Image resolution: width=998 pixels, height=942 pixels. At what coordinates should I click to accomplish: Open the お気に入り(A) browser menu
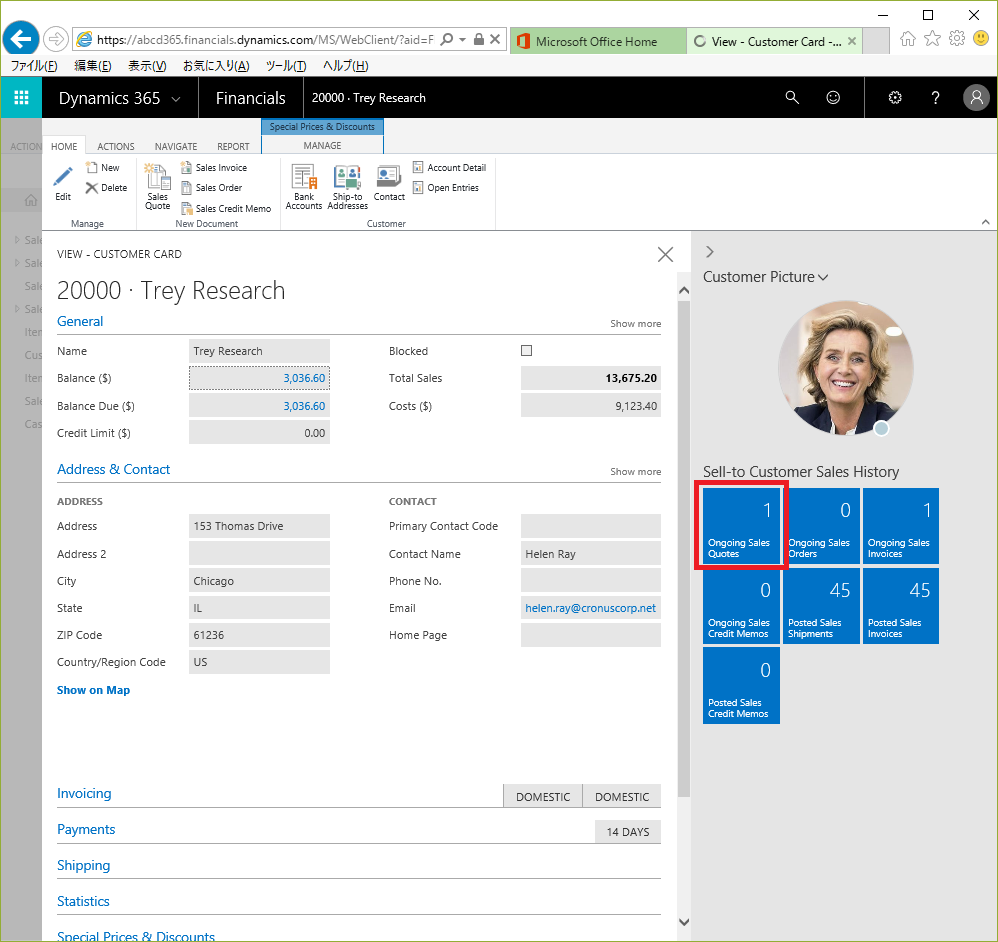216,66
